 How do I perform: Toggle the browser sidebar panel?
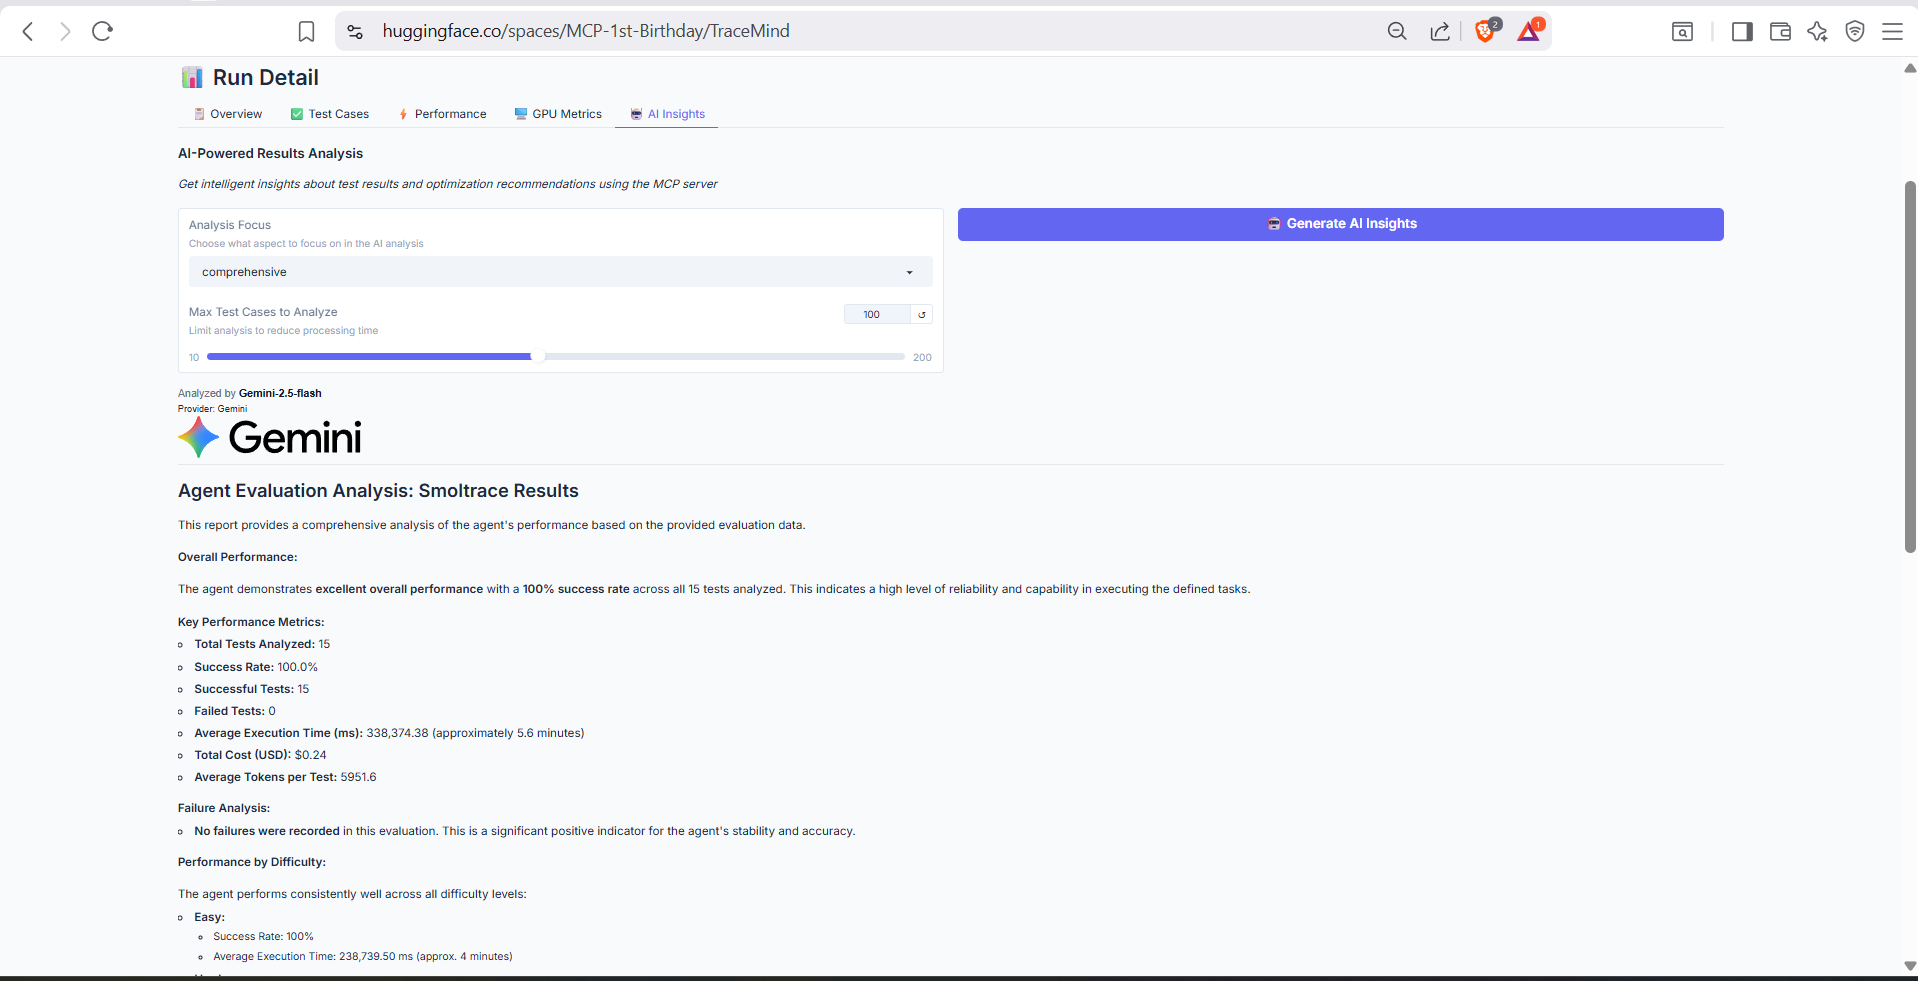(1742, 32)
